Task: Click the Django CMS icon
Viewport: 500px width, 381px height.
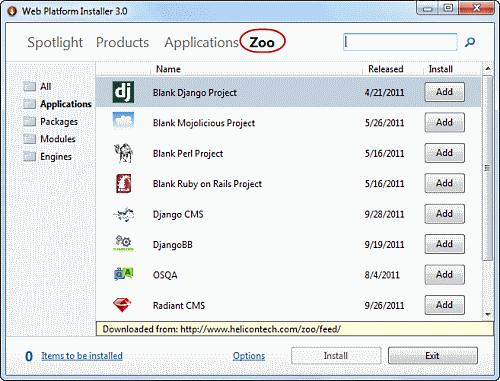Action: point(123,214)
